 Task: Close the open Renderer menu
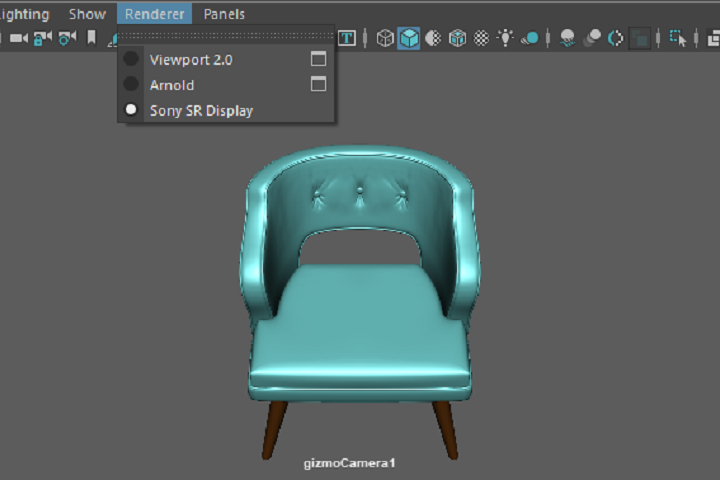(x=154, y=14)
